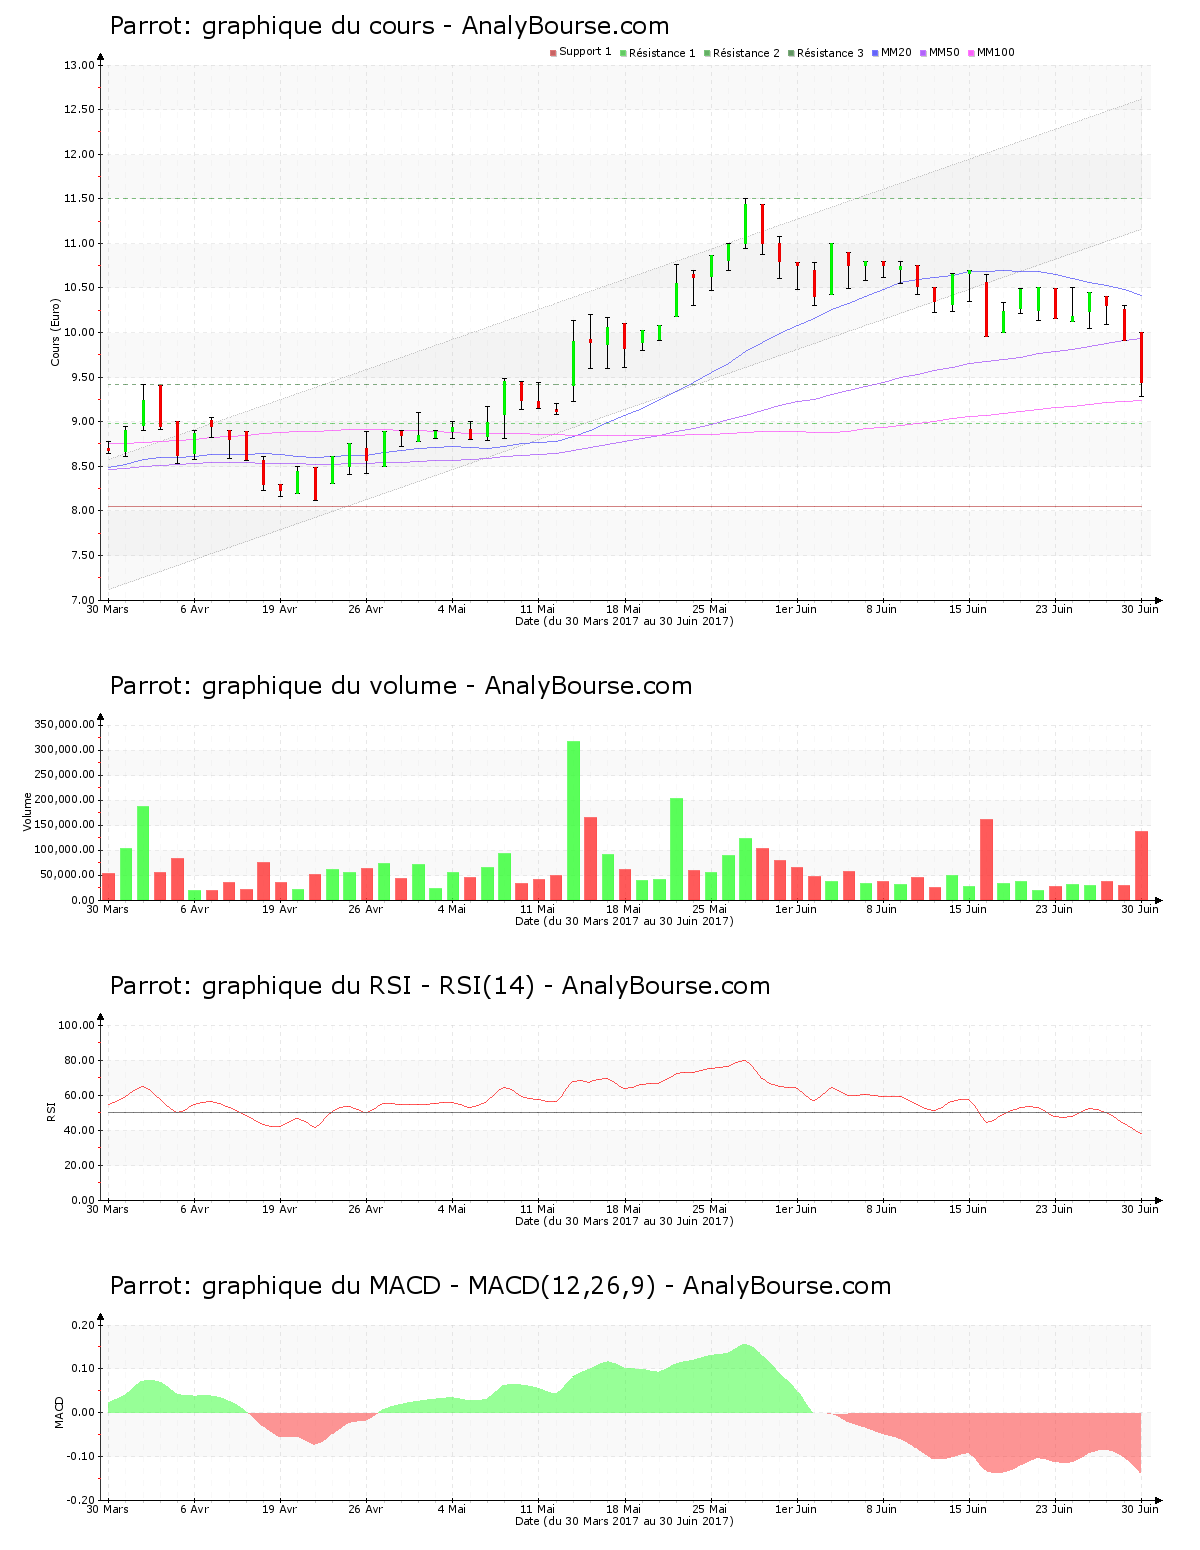
Task: Click the 'Cours (Euro)' axis label
Action: click(x=56, y=333)
